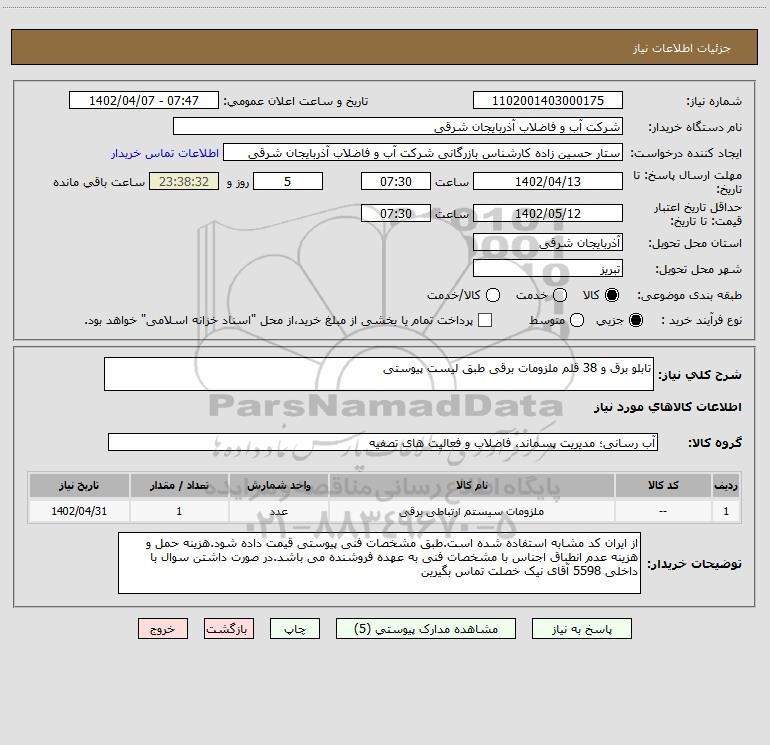Select the جزیی purchase type radio
This screenshot has width=770, height=745.
636,320
